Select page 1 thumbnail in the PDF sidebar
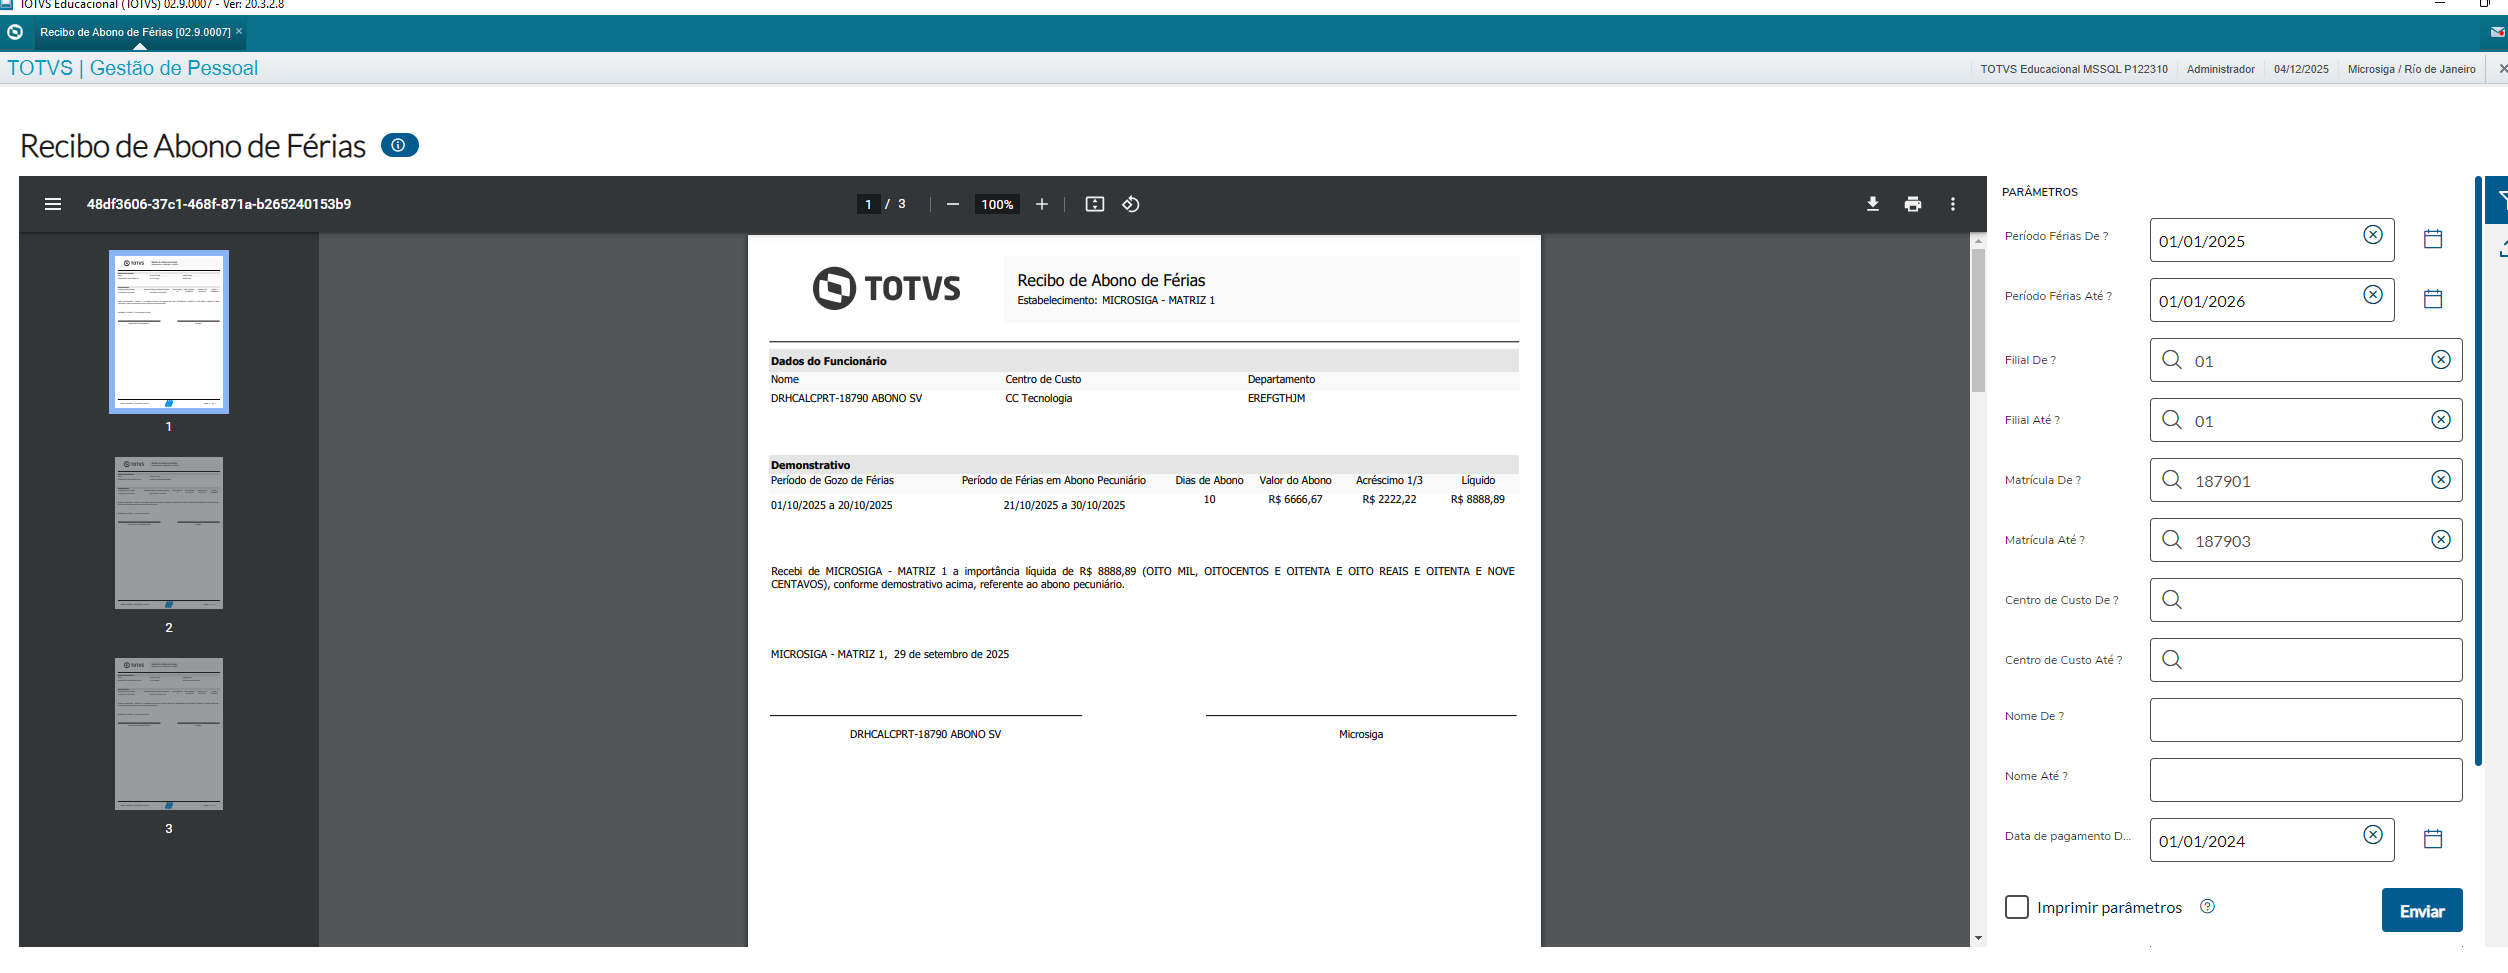 pyautogui.click(x=169, y=331)
